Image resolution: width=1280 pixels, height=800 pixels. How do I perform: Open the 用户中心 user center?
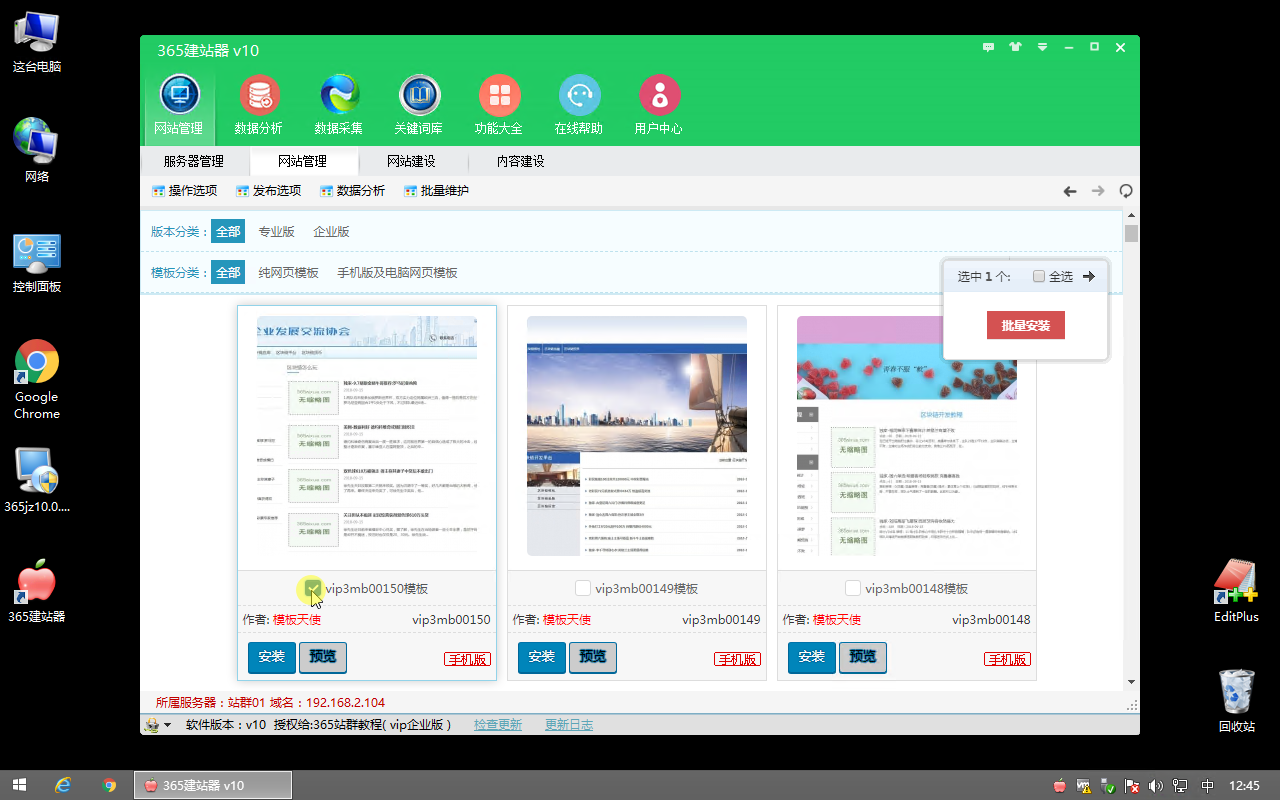click(659, 105)
